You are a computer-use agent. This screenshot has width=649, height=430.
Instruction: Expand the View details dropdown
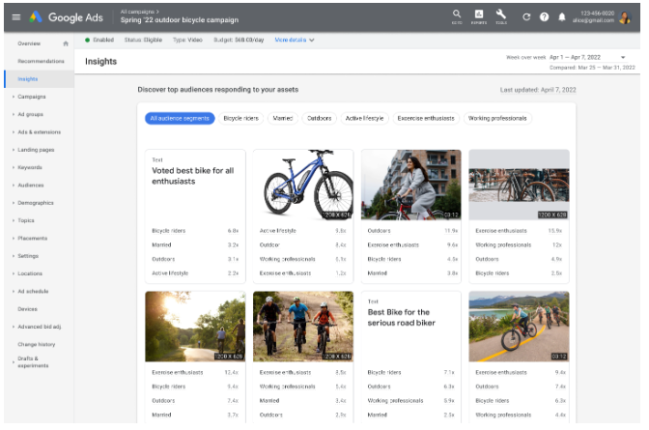click(294, 40)
